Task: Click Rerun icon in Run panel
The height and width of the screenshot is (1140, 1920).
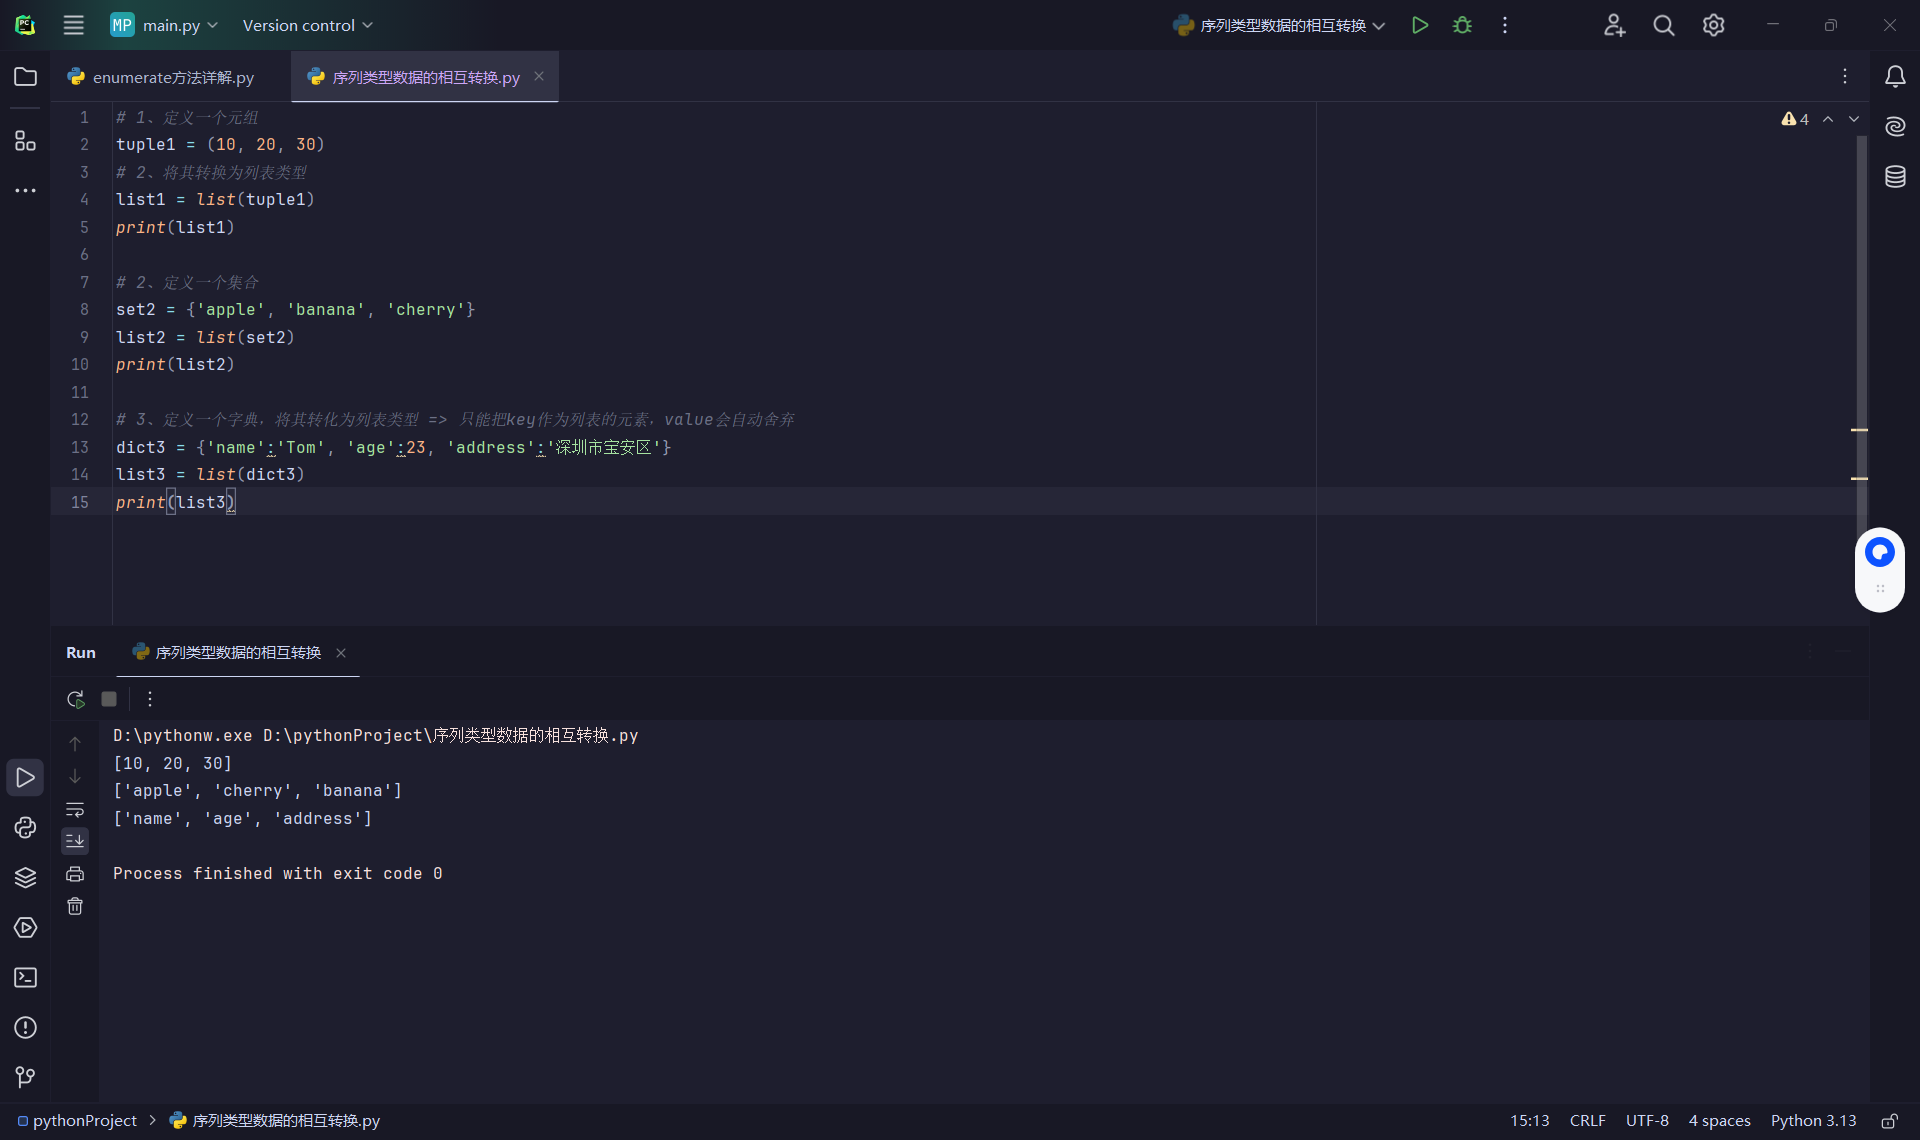Action: tap(75, 699)
